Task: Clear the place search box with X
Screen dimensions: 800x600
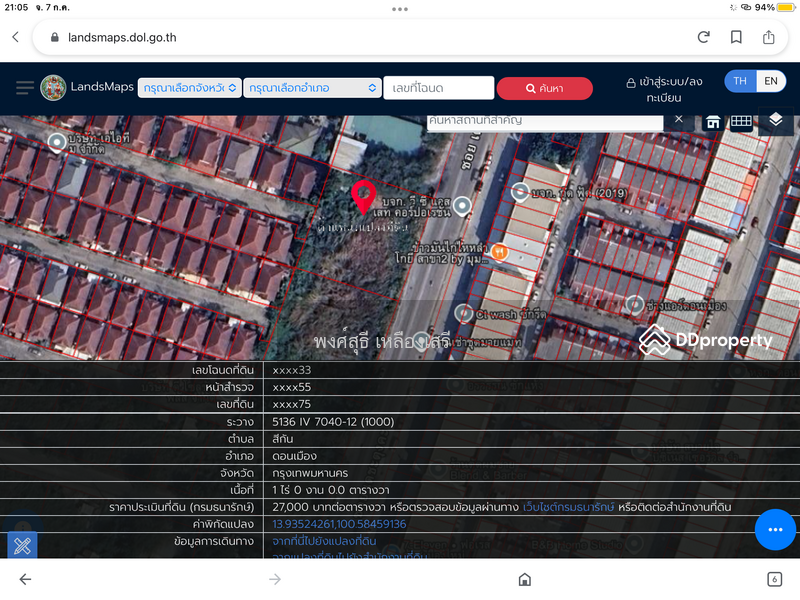Action: pyautogui.click(x=679, y=119)
